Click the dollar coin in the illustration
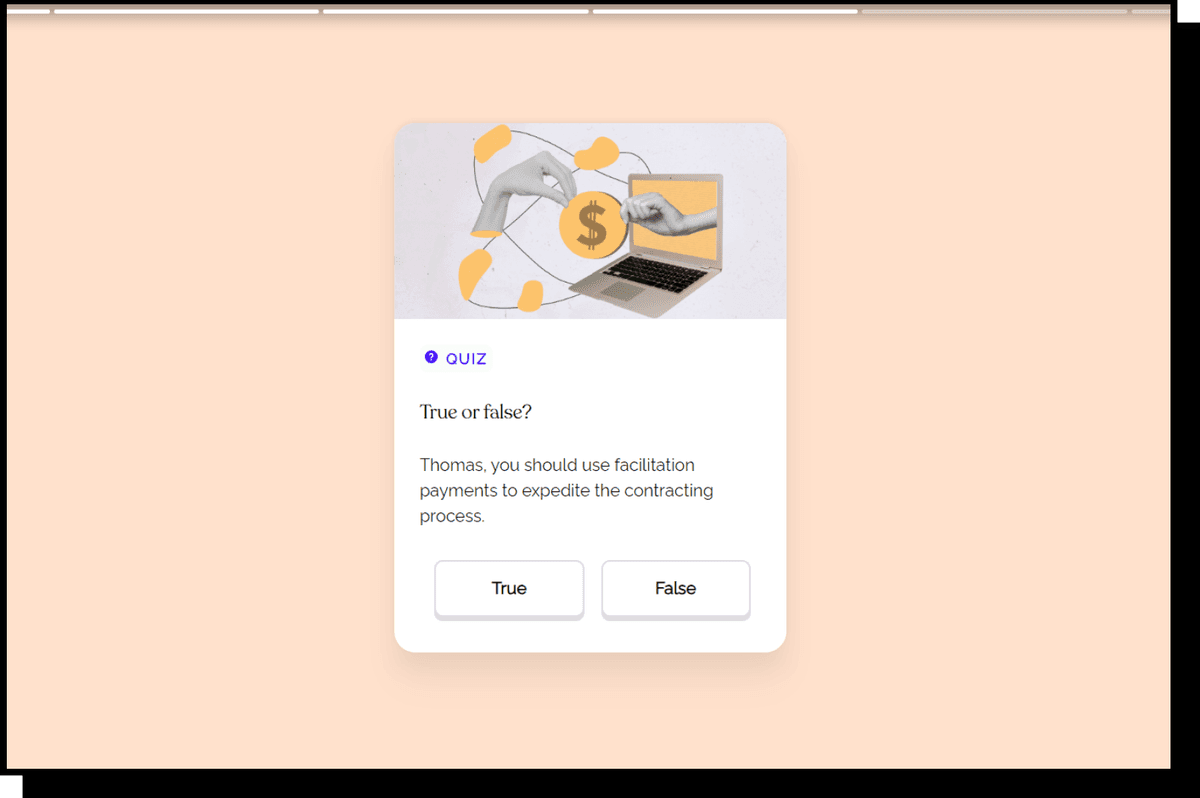1200x798 pixels. click(x=592, y=222)
